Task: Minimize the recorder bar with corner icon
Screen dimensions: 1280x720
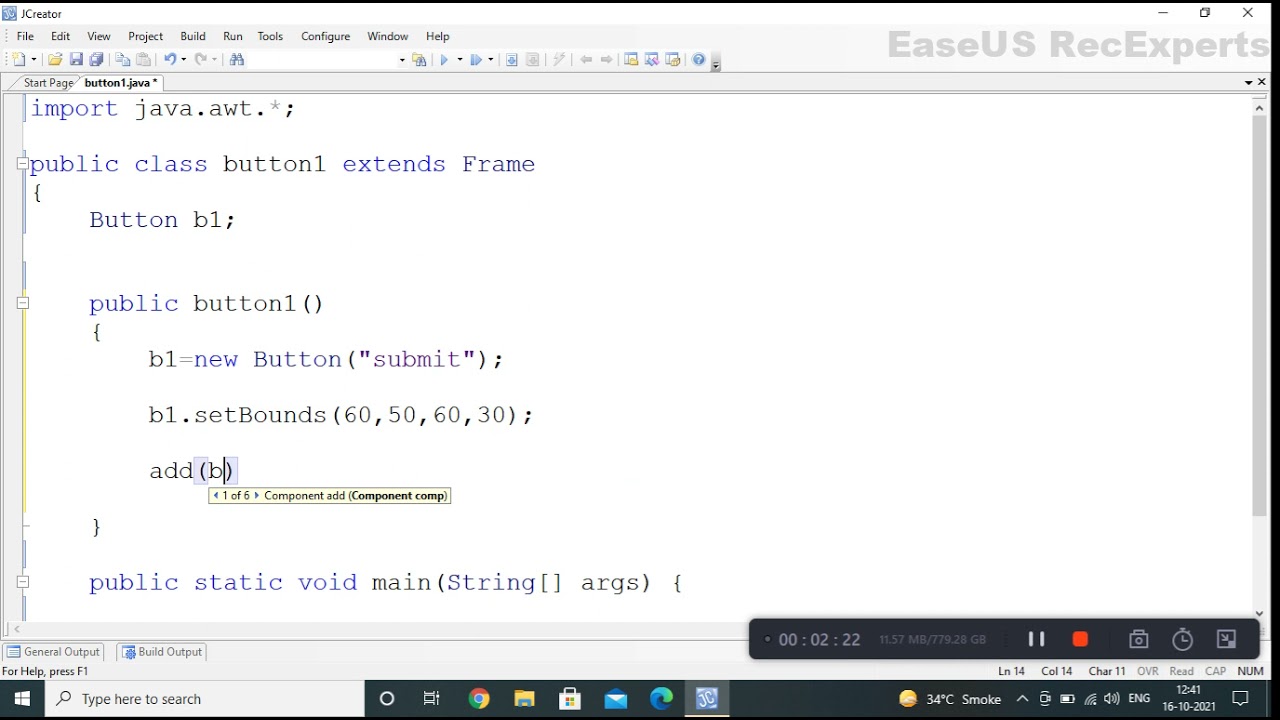Action: [x=1227, y=639]
